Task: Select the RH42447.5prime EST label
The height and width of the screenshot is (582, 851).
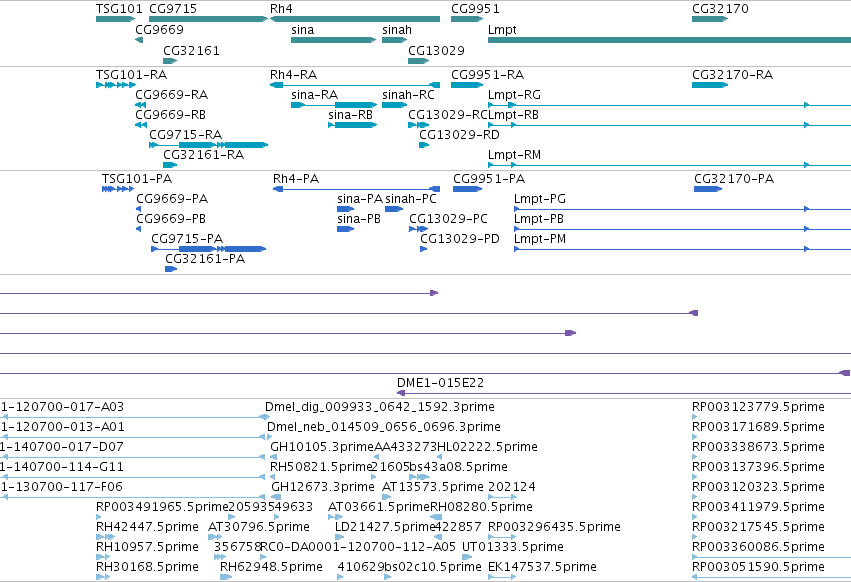Action: tap(148, 527)
